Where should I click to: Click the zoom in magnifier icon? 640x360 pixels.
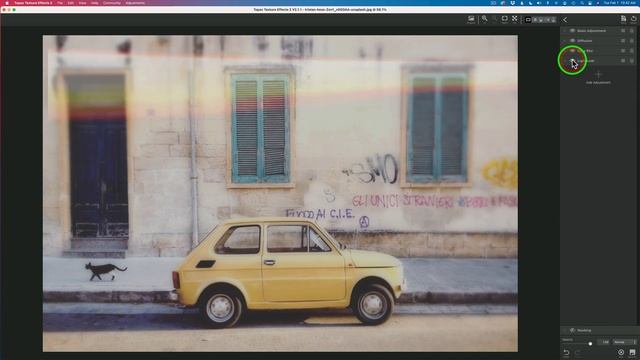[484, 19]
